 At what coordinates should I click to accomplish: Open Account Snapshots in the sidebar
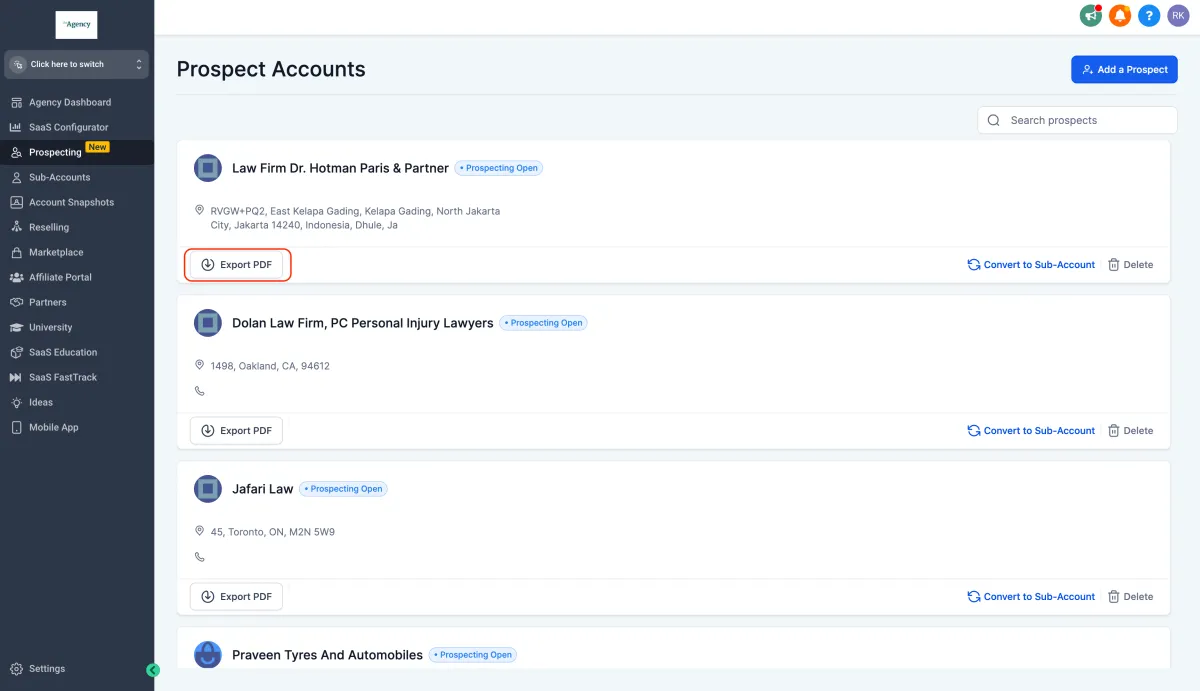tap(71, 202)
